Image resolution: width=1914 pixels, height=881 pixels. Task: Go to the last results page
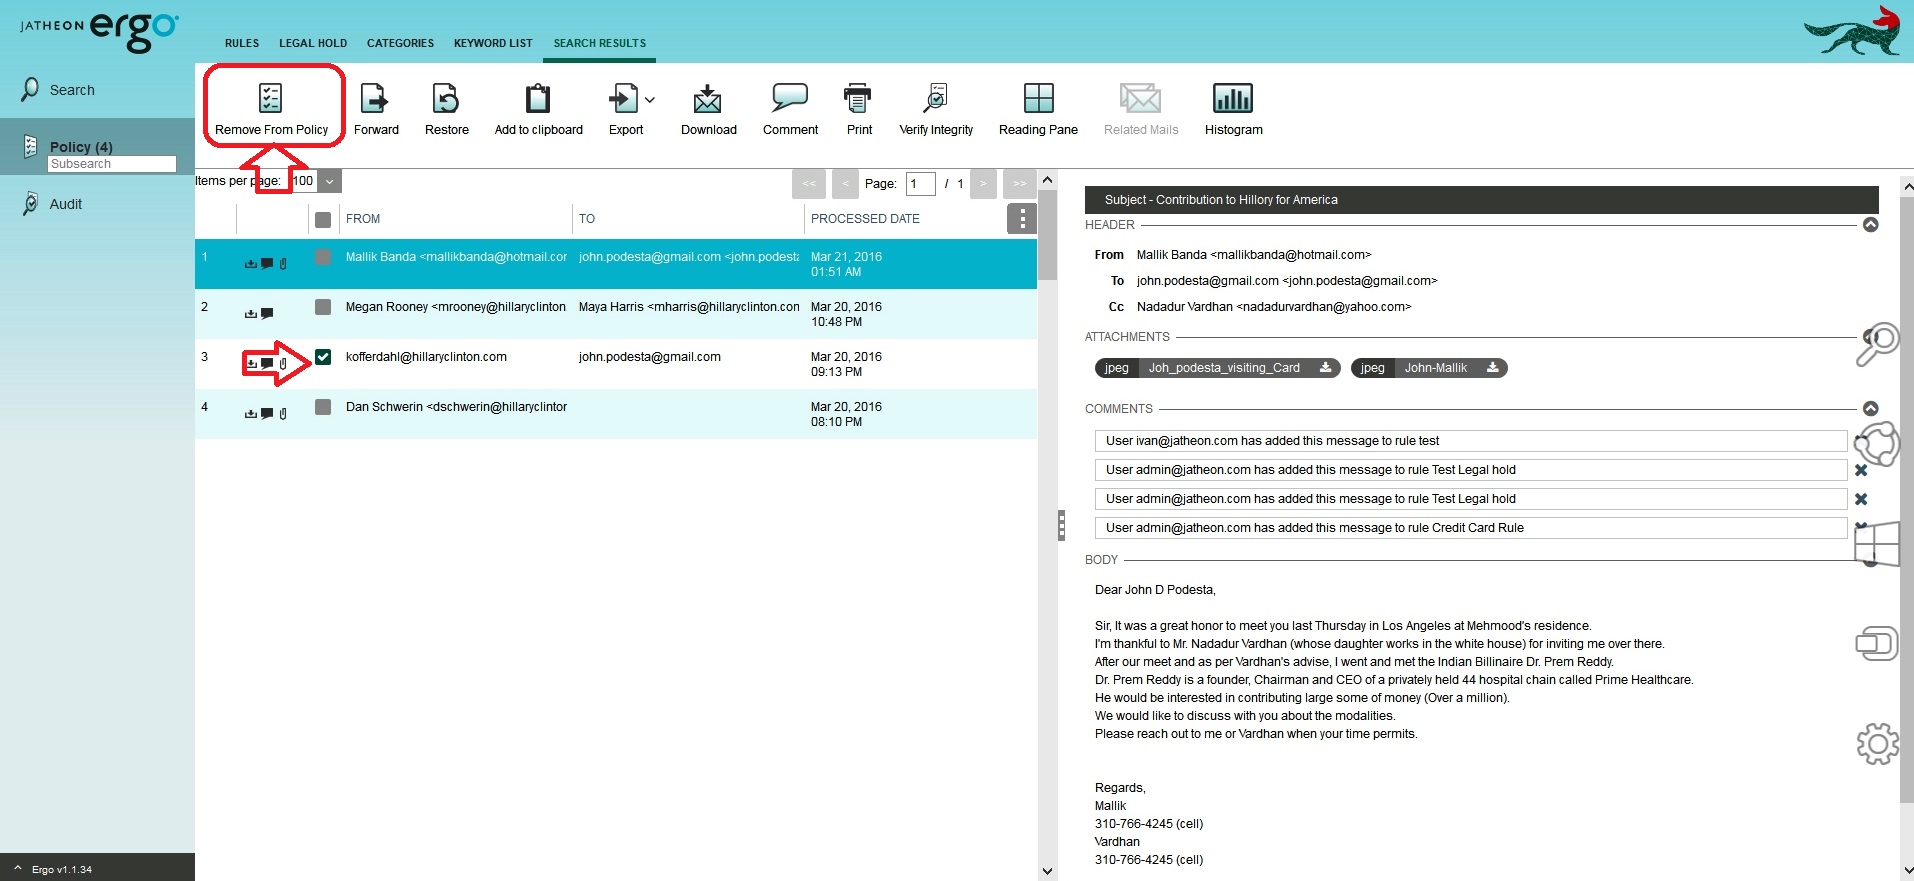(1019, 184)
